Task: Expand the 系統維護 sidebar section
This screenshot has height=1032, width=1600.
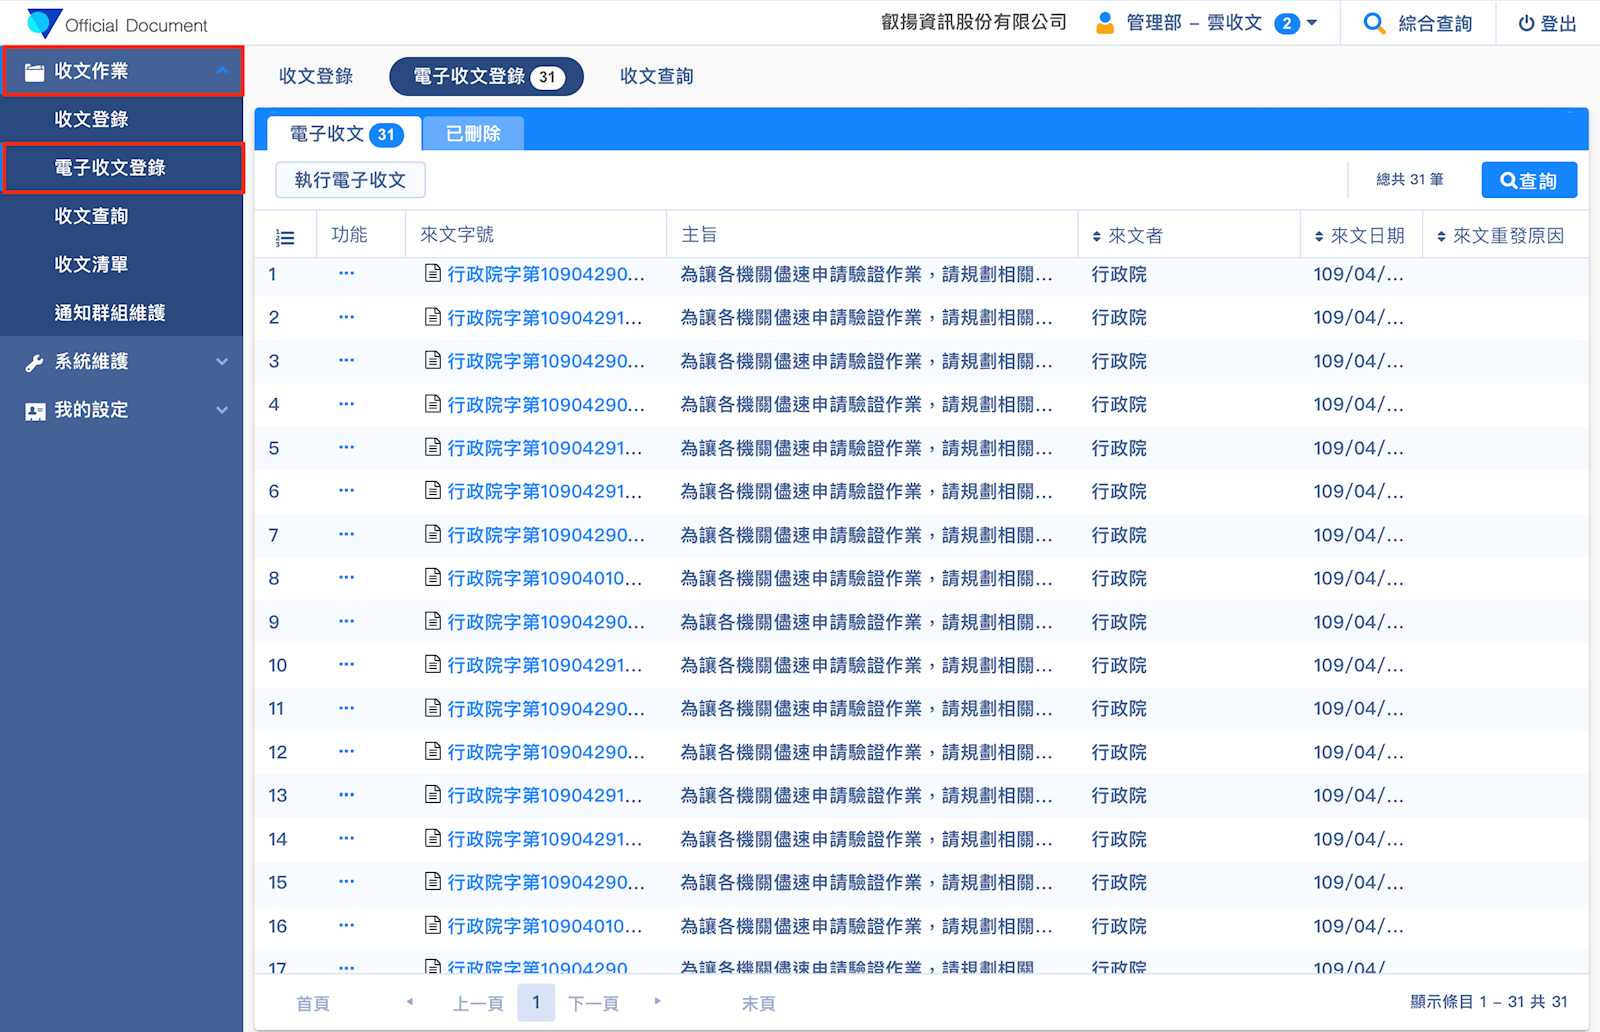Action: [x=222, y=362]
